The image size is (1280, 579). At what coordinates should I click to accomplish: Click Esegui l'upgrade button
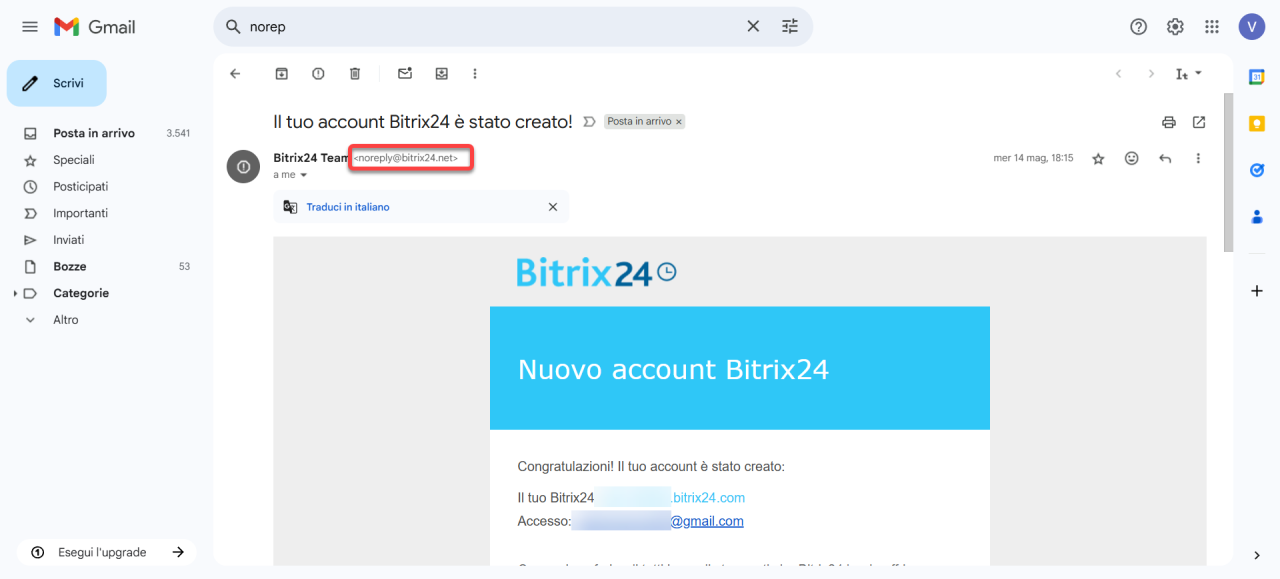[106, 552]
